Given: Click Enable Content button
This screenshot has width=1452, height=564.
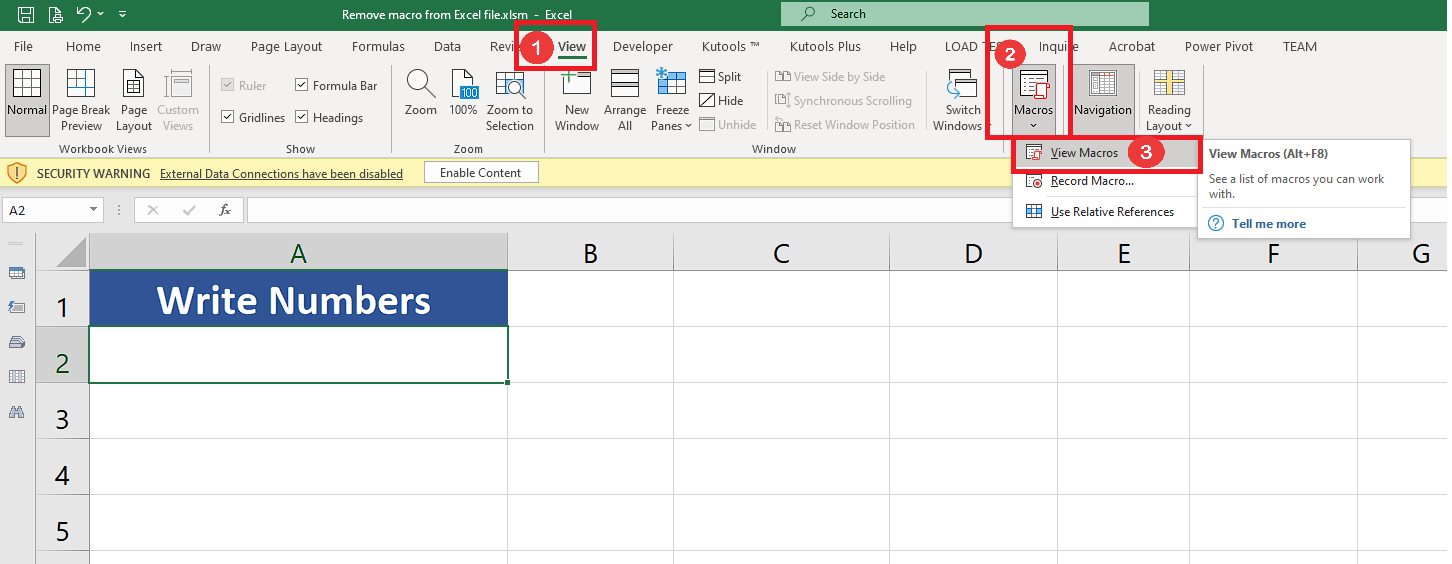Looking at the screenshot, I should point(481,173).
